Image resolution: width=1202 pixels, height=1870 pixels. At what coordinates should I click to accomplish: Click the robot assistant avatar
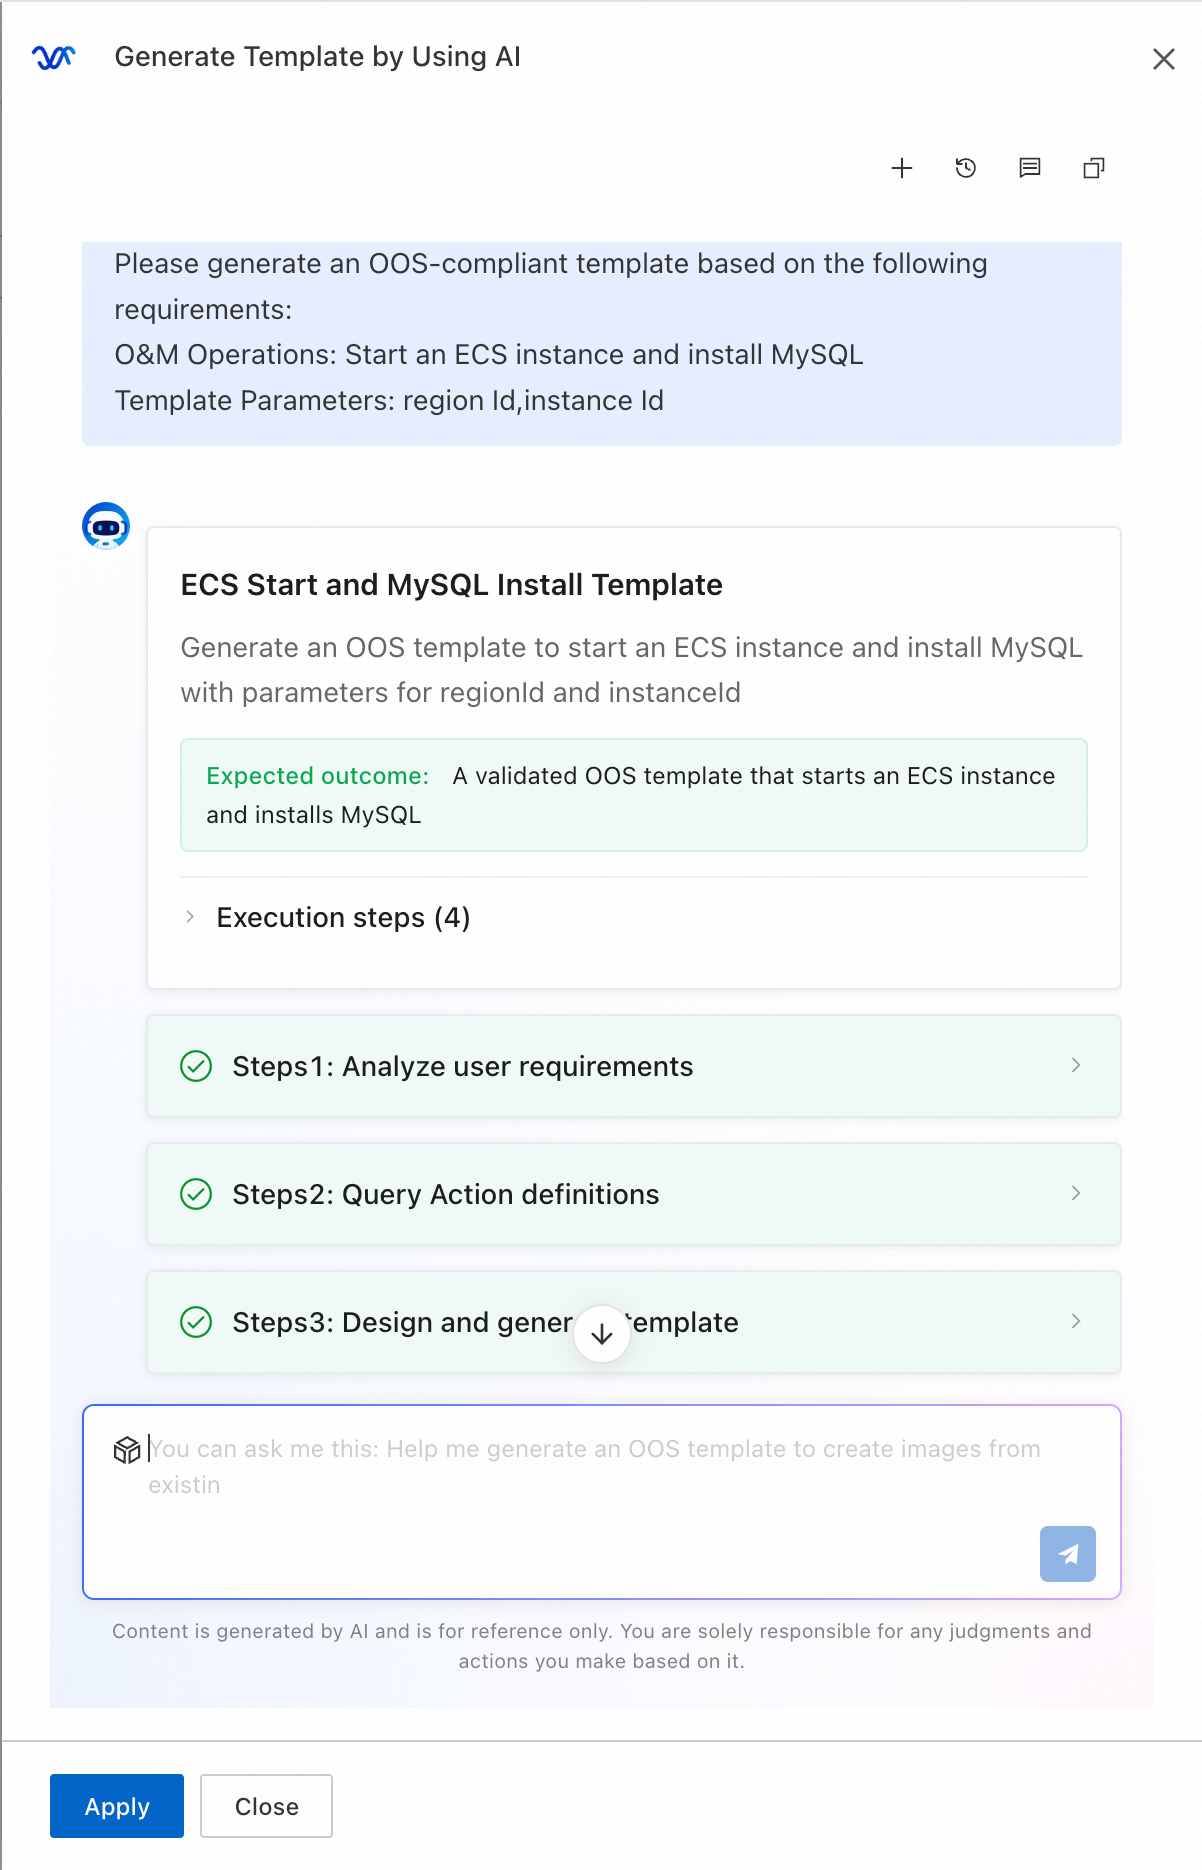coord(106,526)
